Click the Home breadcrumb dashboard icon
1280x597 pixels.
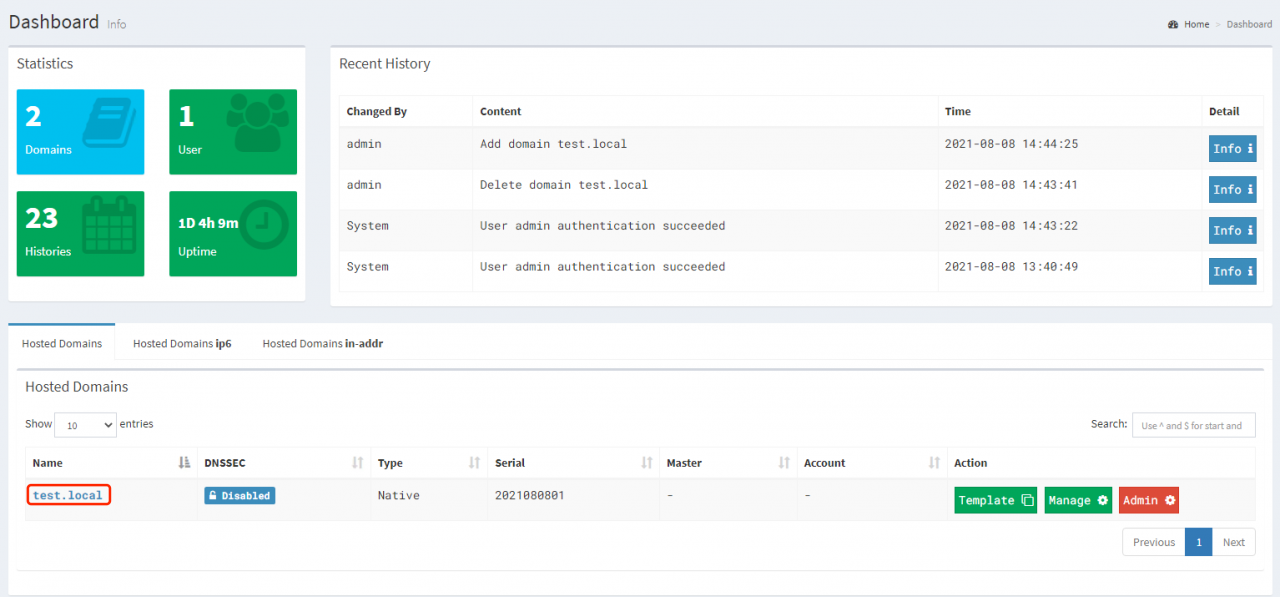click(x=1173, y=24)
